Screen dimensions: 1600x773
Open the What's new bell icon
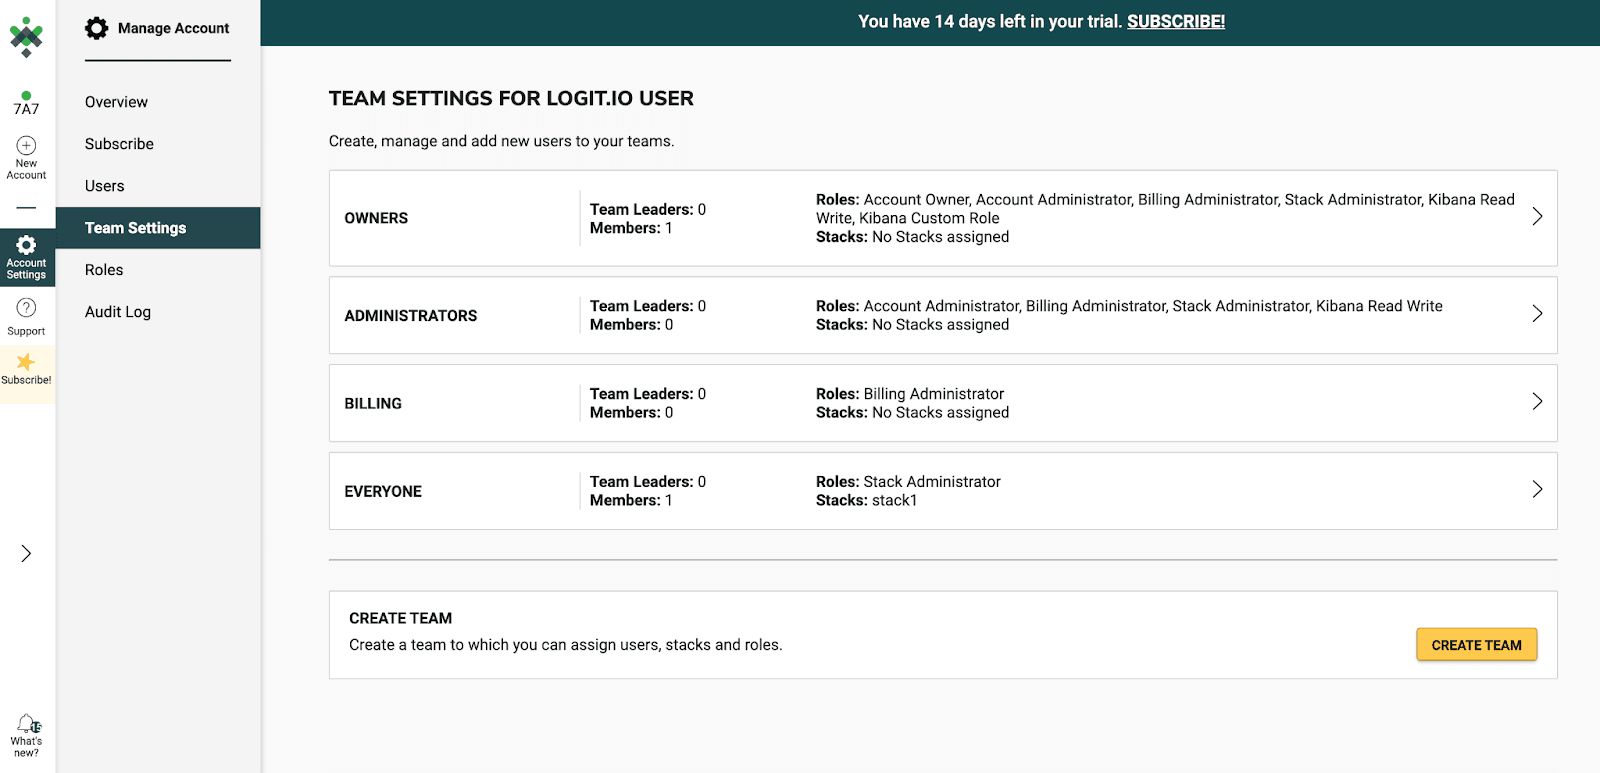pyautogui.click(x=27, y=724)
